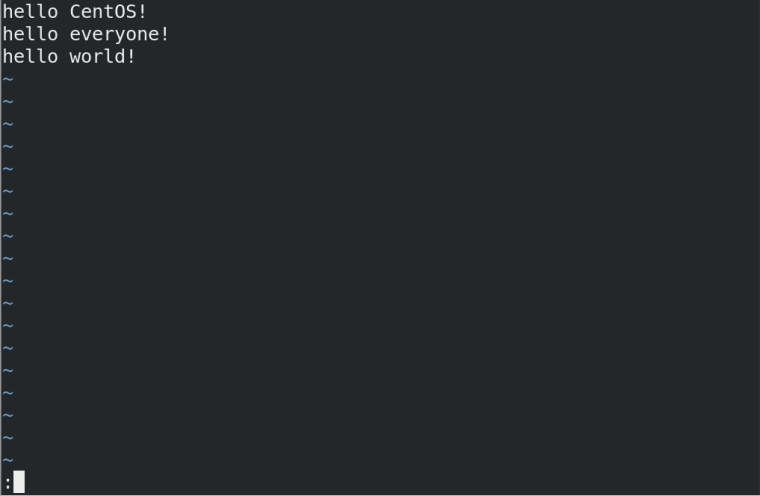
Task: Place the cursor on "hello" before everyone
Action: click(31, 34)
